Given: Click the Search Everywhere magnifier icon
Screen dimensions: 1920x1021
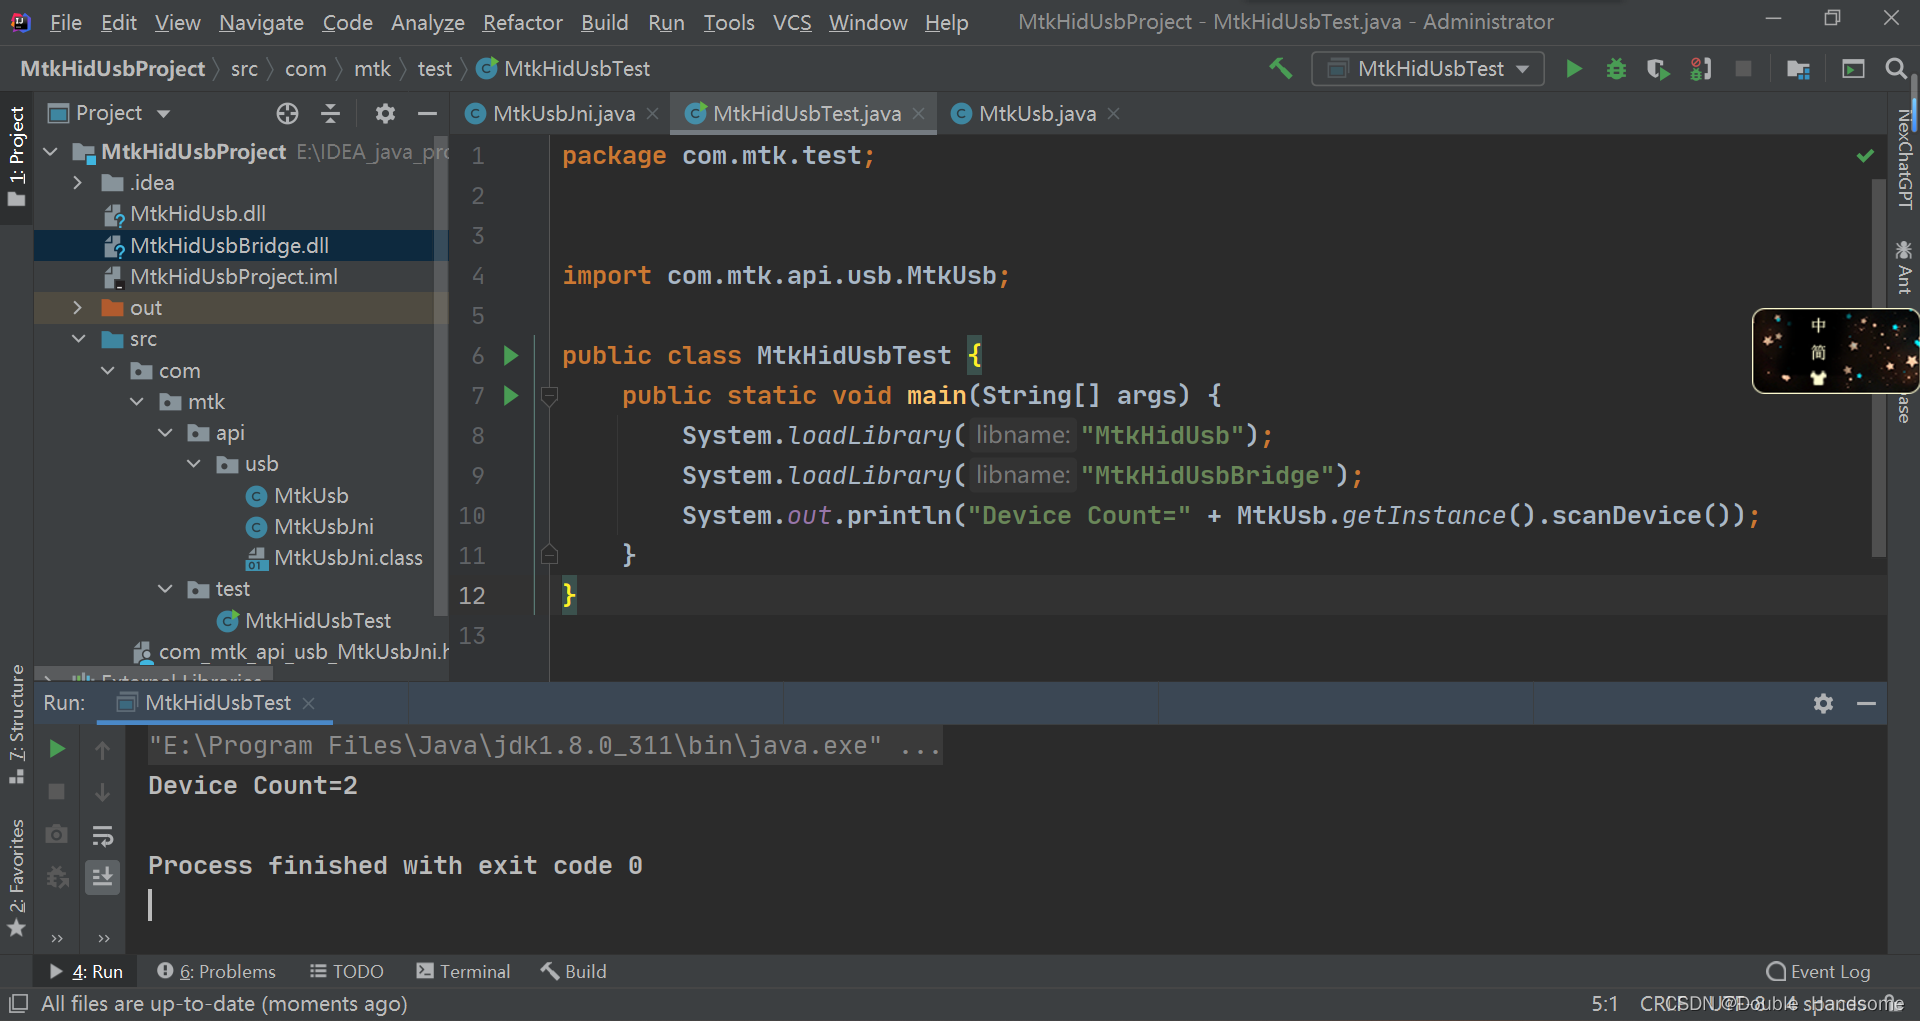Looking at the screenshot, I should [1895, 69].
